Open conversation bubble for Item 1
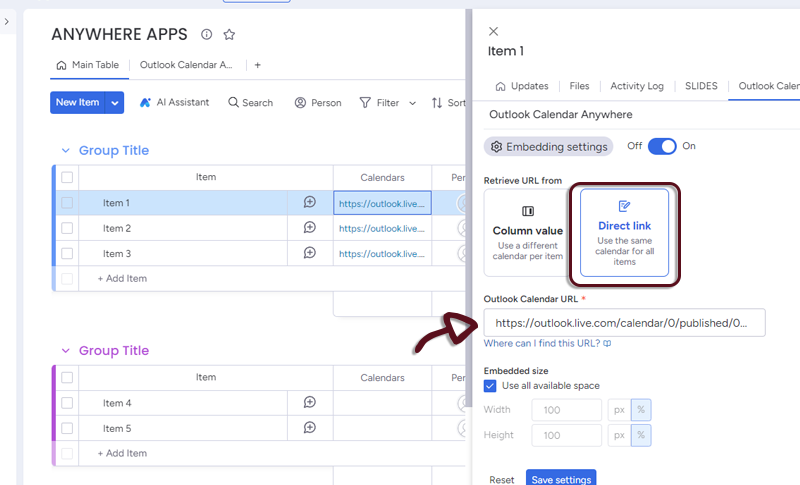The width and height of the screenshot is (800, 485). 309,202
